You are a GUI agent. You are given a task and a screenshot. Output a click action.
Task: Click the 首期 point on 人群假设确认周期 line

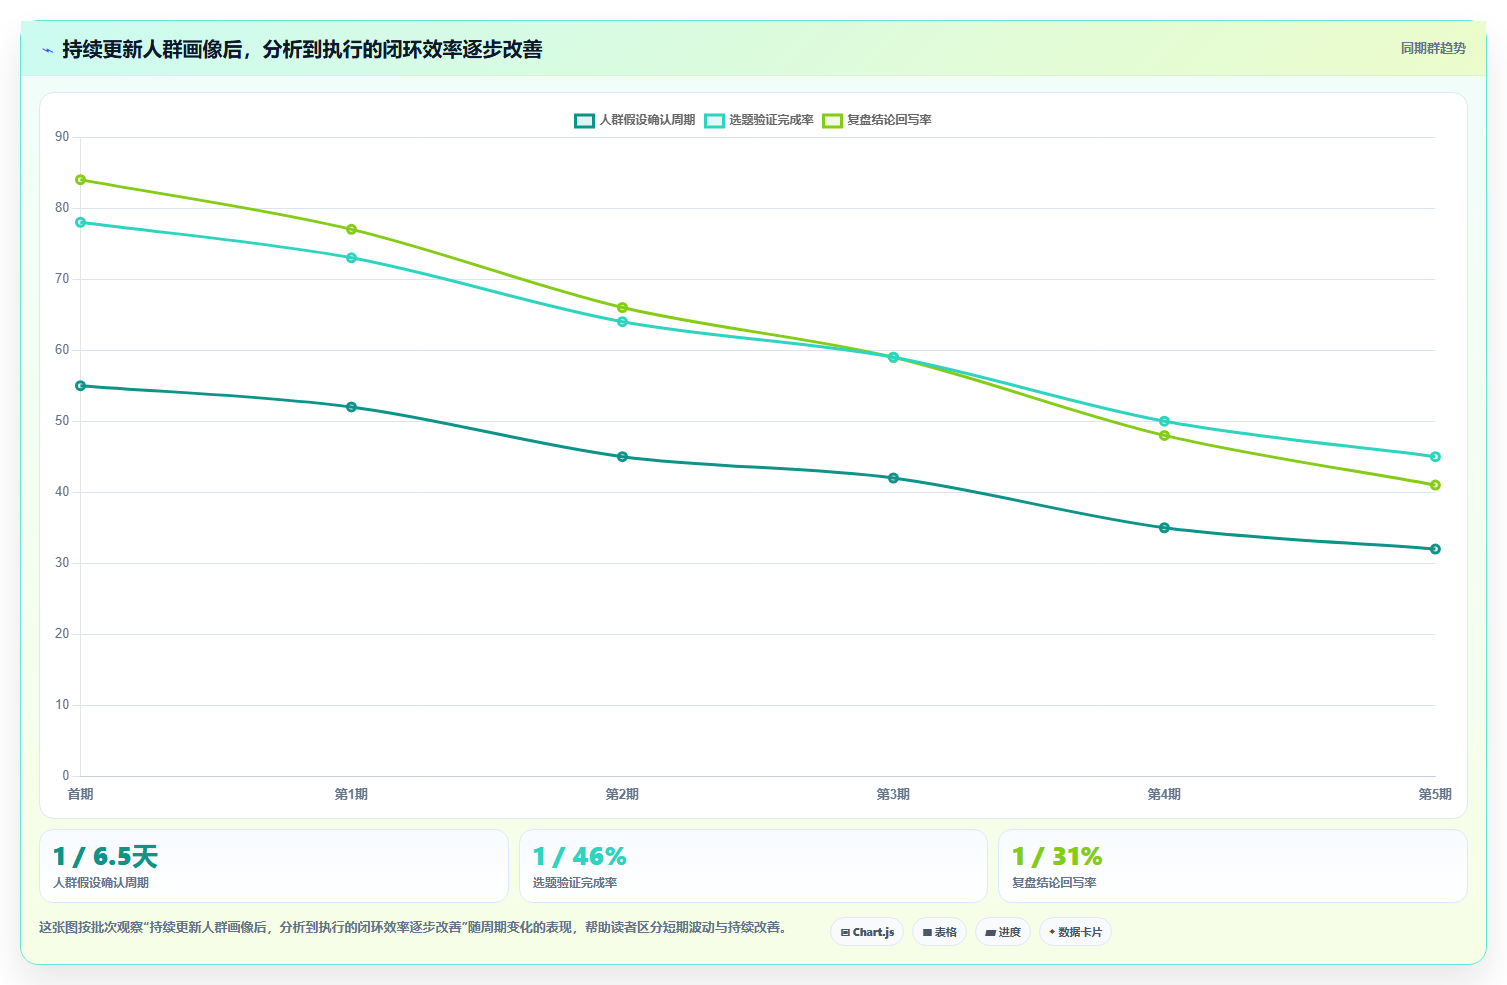click(x=80, y=386)
